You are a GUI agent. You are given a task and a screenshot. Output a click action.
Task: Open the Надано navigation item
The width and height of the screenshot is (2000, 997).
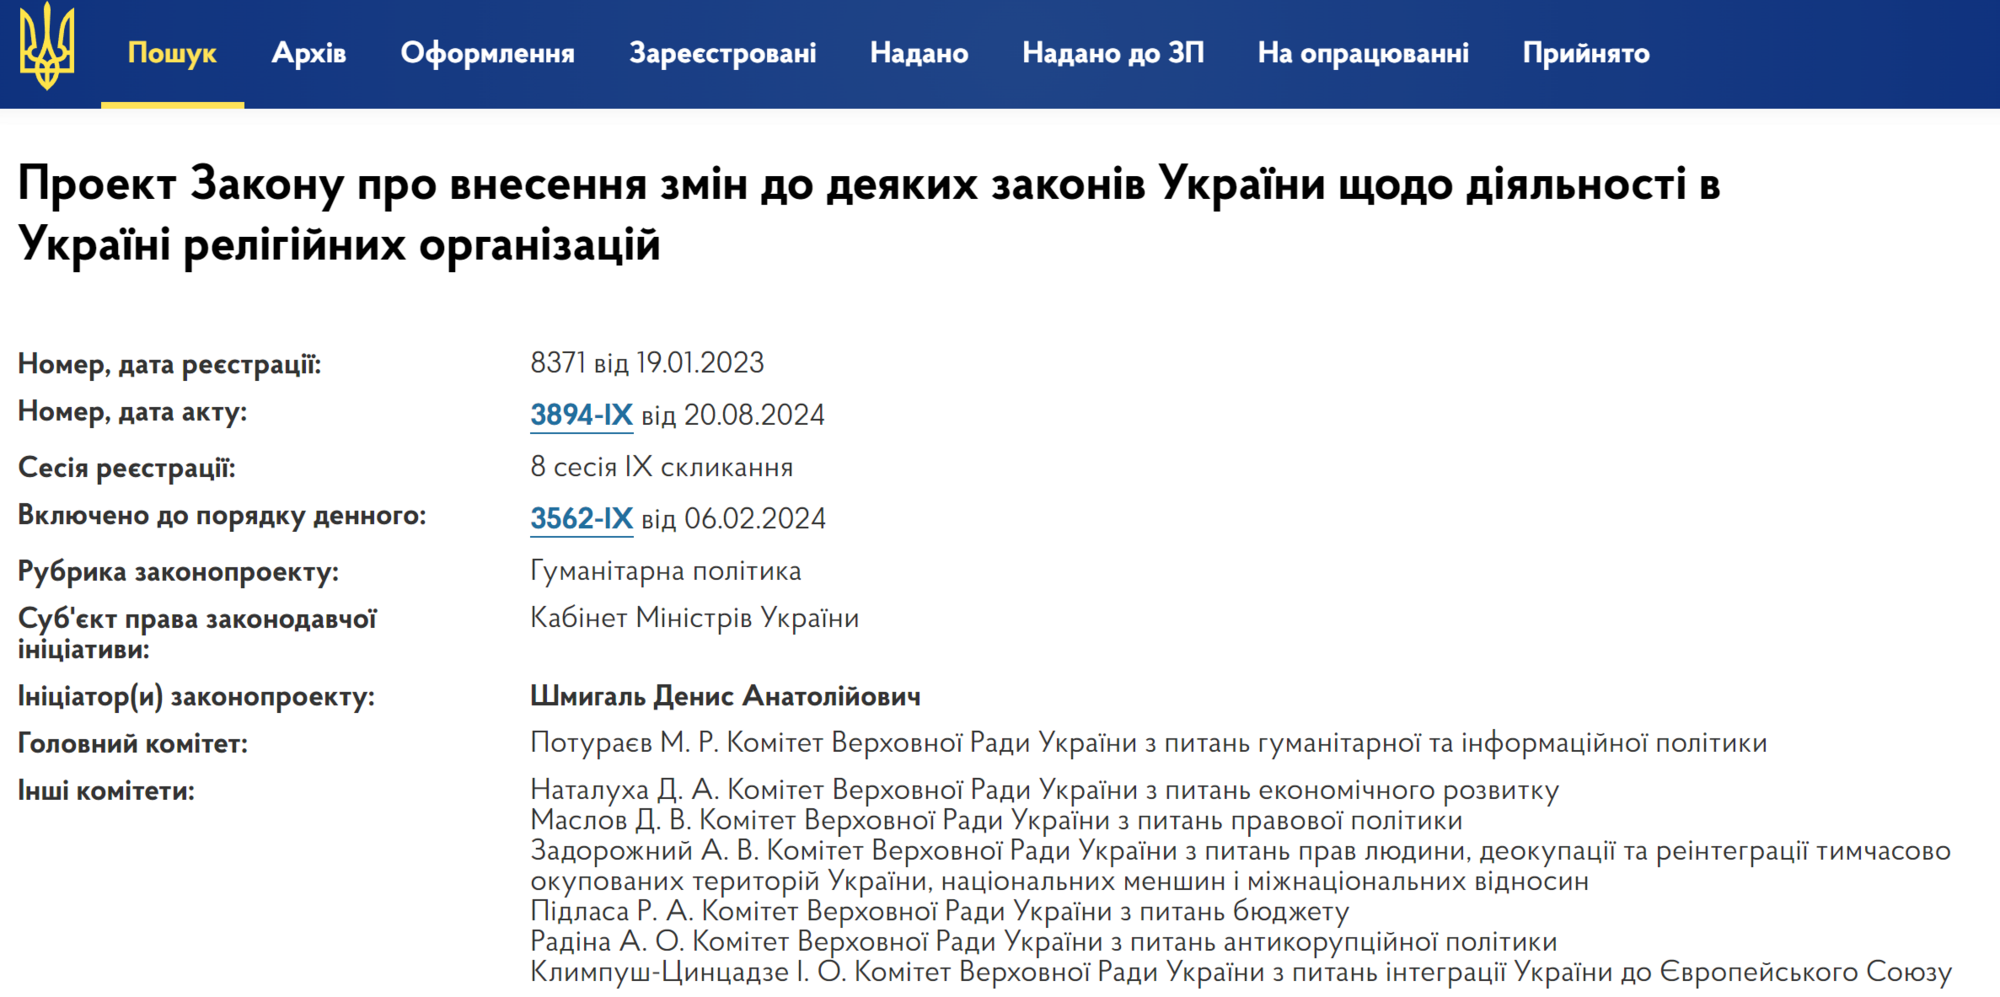pyautogui.click(x=919, y=53)
